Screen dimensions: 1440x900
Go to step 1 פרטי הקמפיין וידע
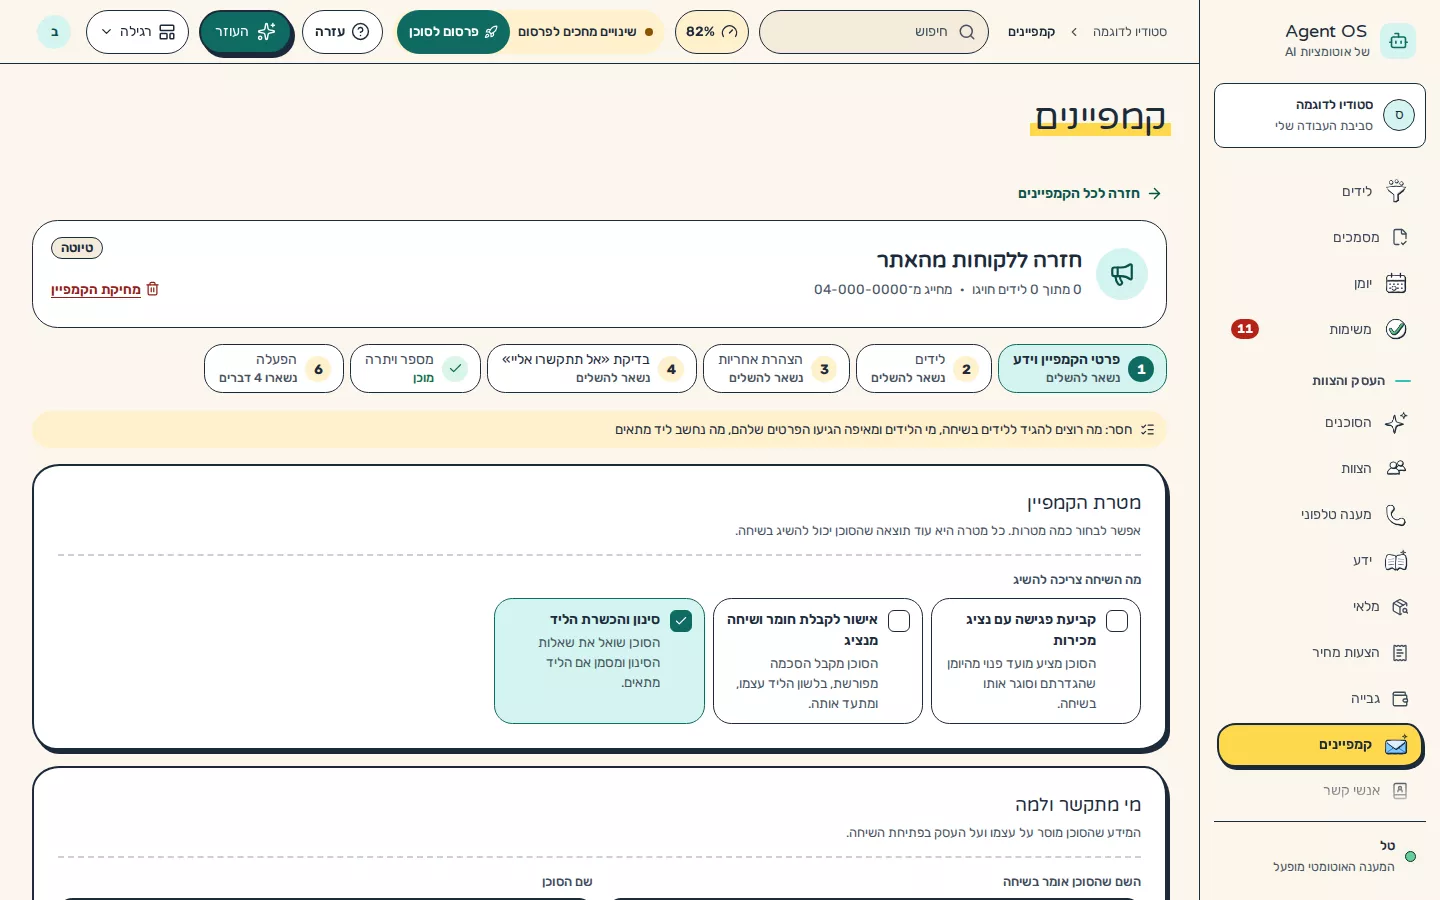[1082, 369]
